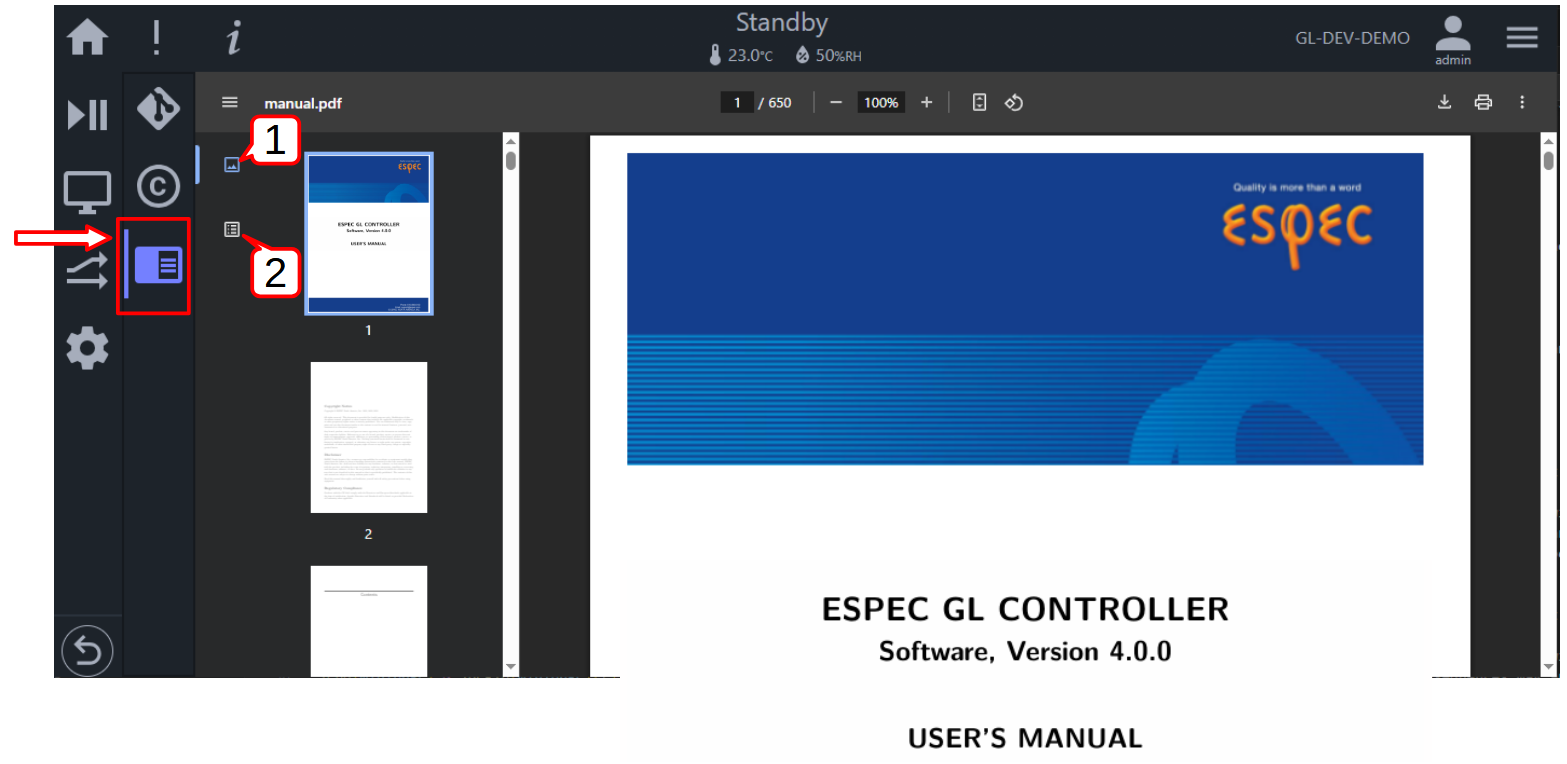The width and height of the screenshot is (1567, 764).
Task: Zoom out with the minus button
Action: (836, 102)
